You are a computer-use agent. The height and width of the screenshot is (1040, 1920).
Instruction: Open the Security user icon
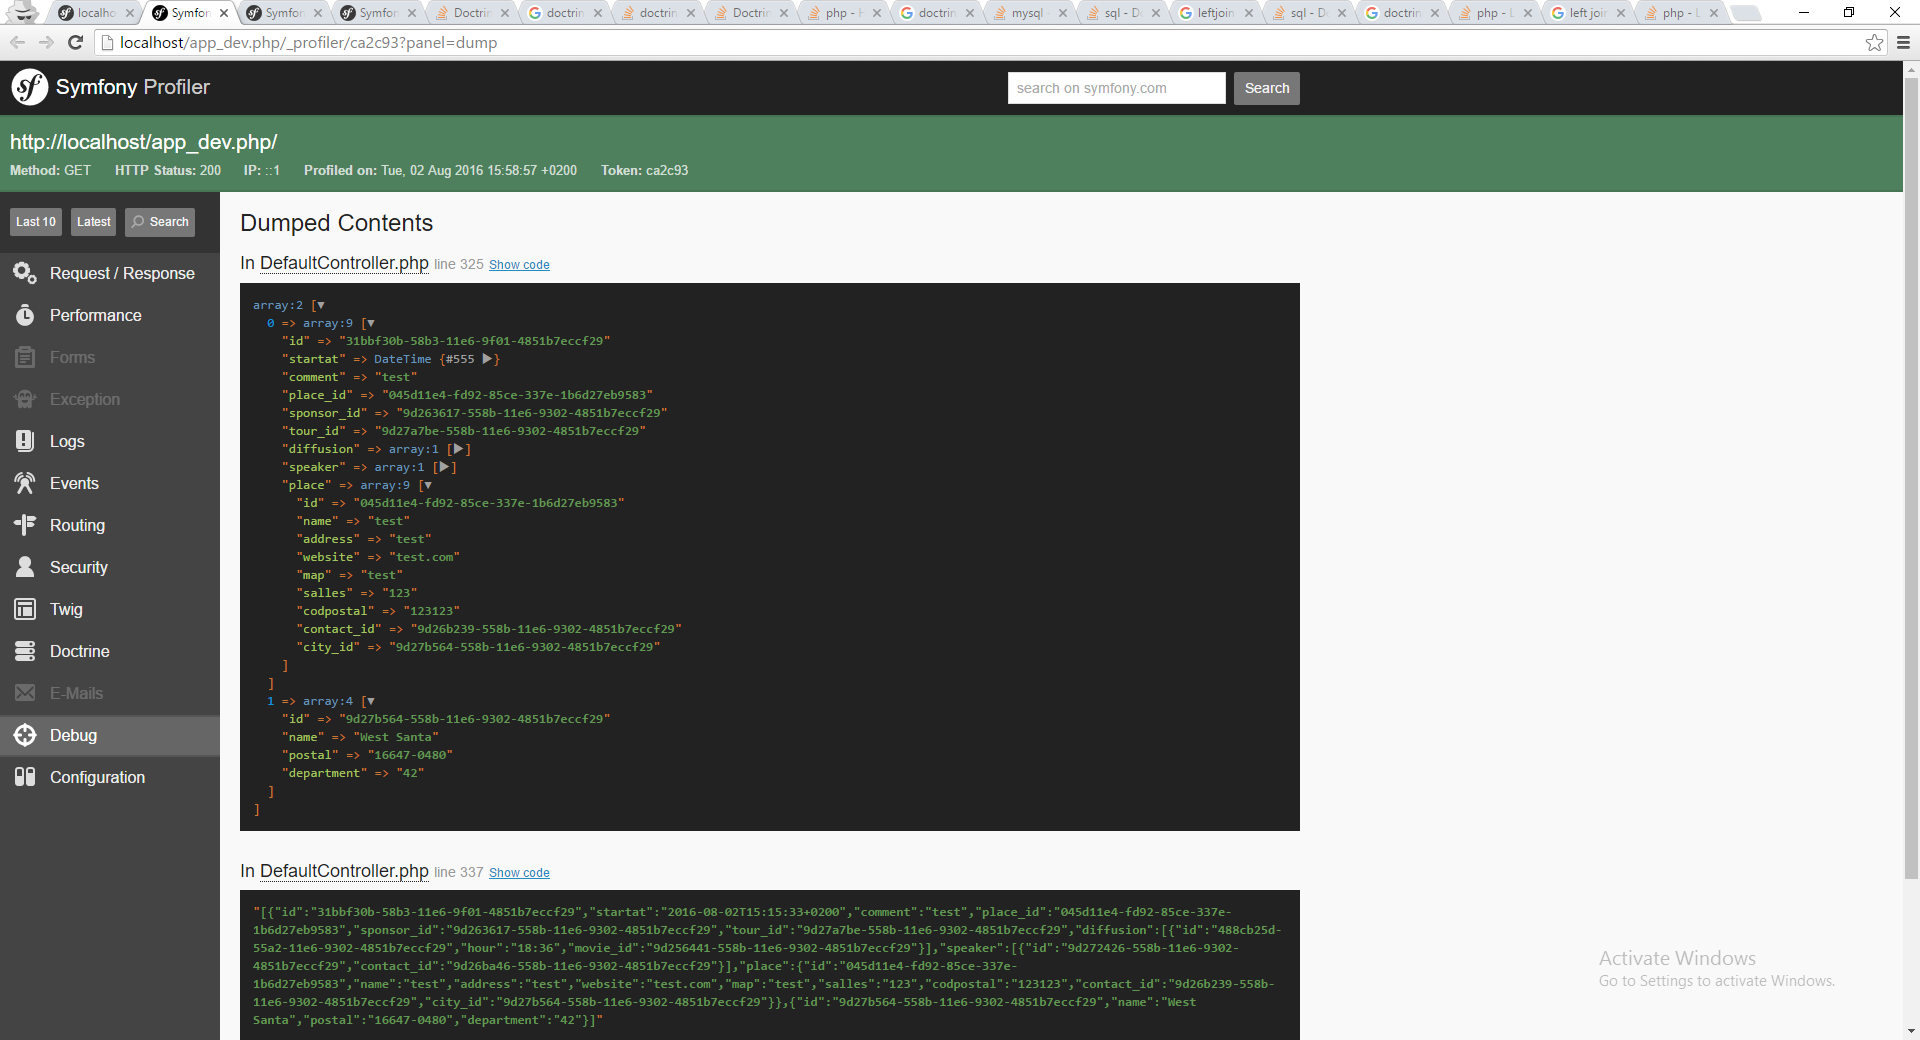[25, 567]
